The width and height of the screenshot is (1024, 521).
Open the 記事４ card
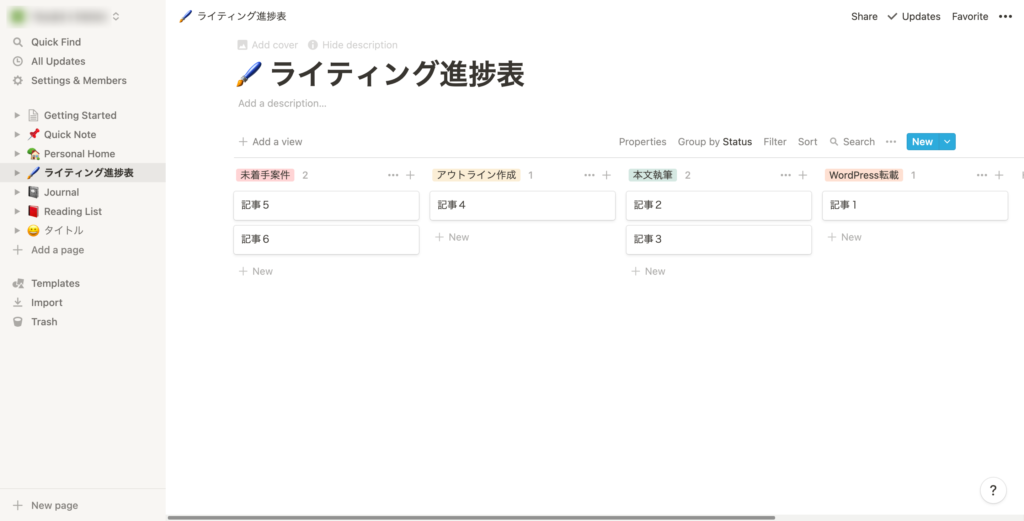click(522, 205)
